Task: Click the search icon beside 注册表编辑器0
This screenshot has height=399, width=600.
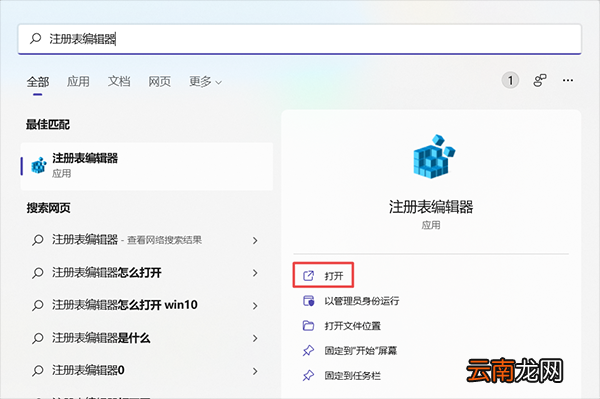Action: tap(38, 371)
